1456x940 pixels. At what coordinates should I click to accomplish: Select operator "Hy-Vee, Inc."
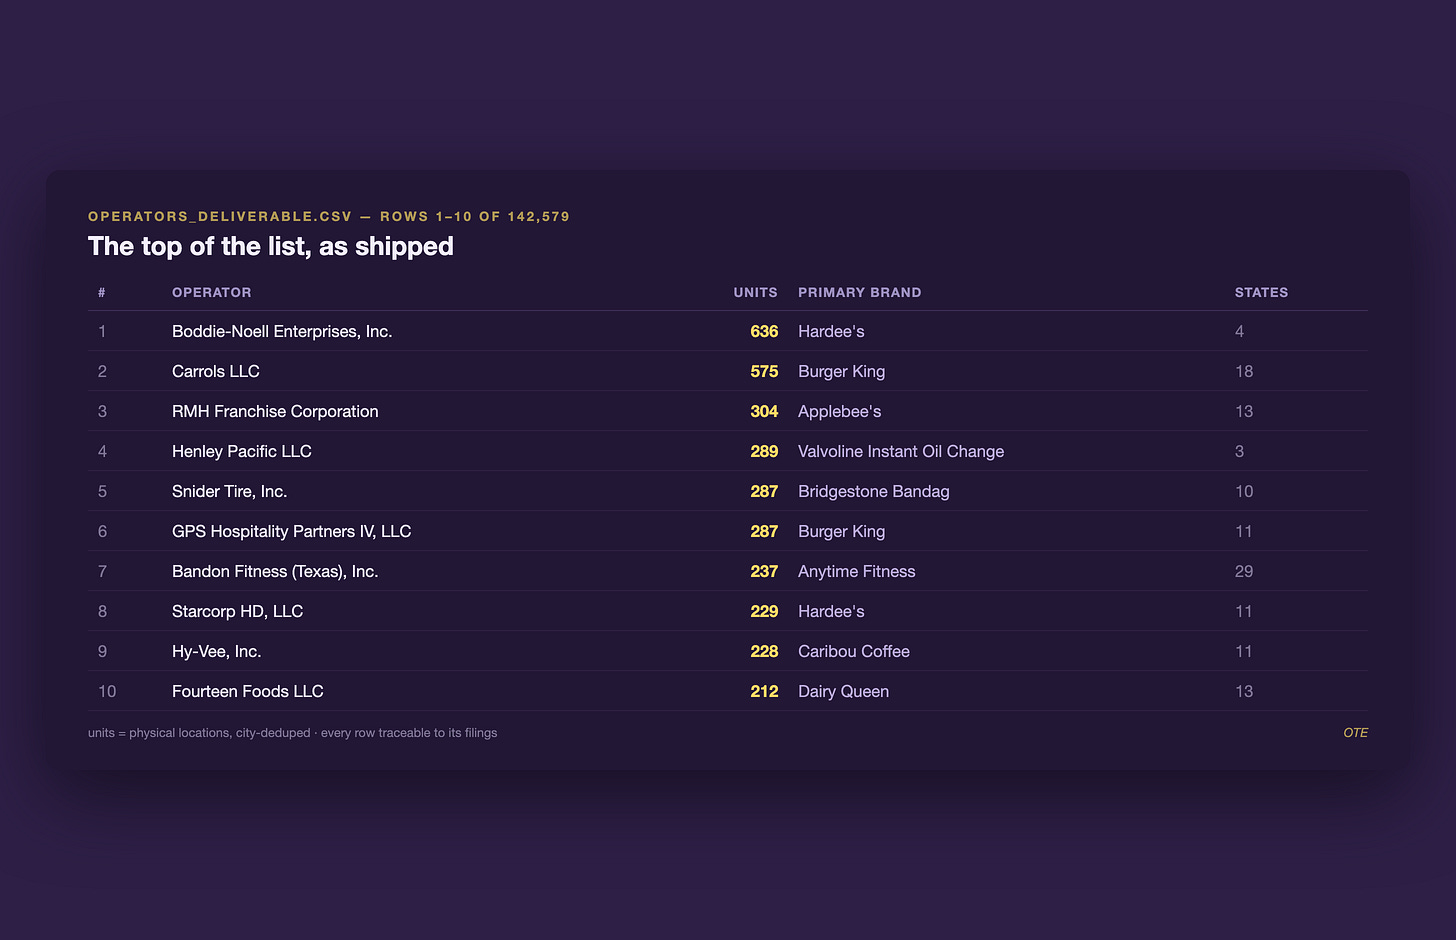(x=217, y=651)
